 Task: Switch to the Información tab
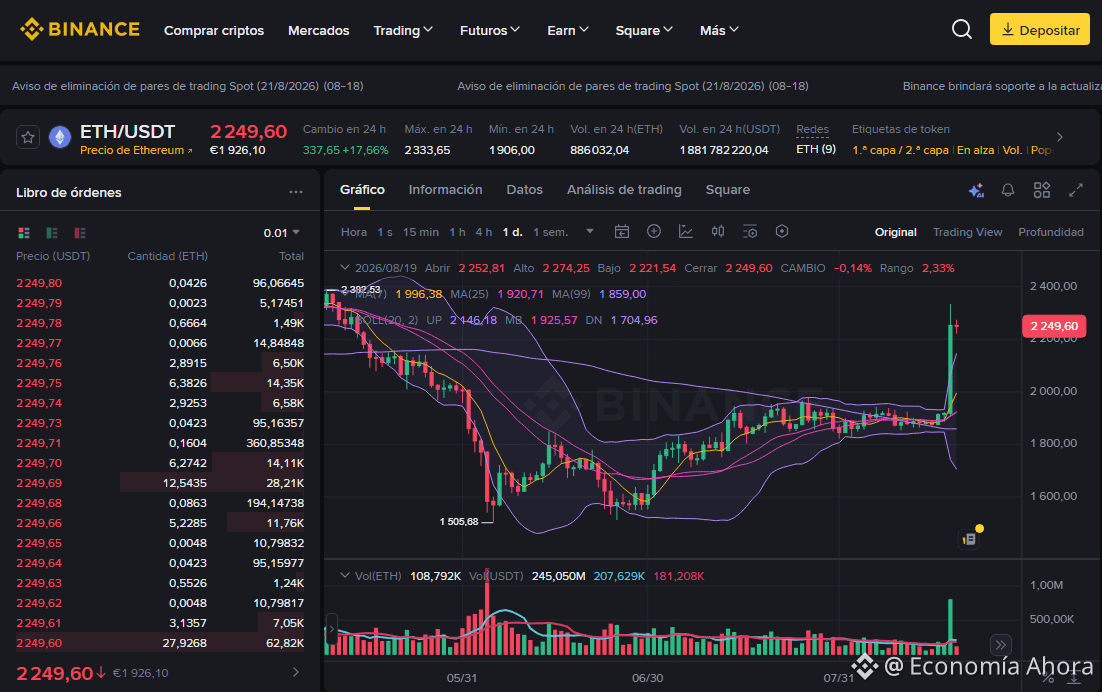[446, 190]
